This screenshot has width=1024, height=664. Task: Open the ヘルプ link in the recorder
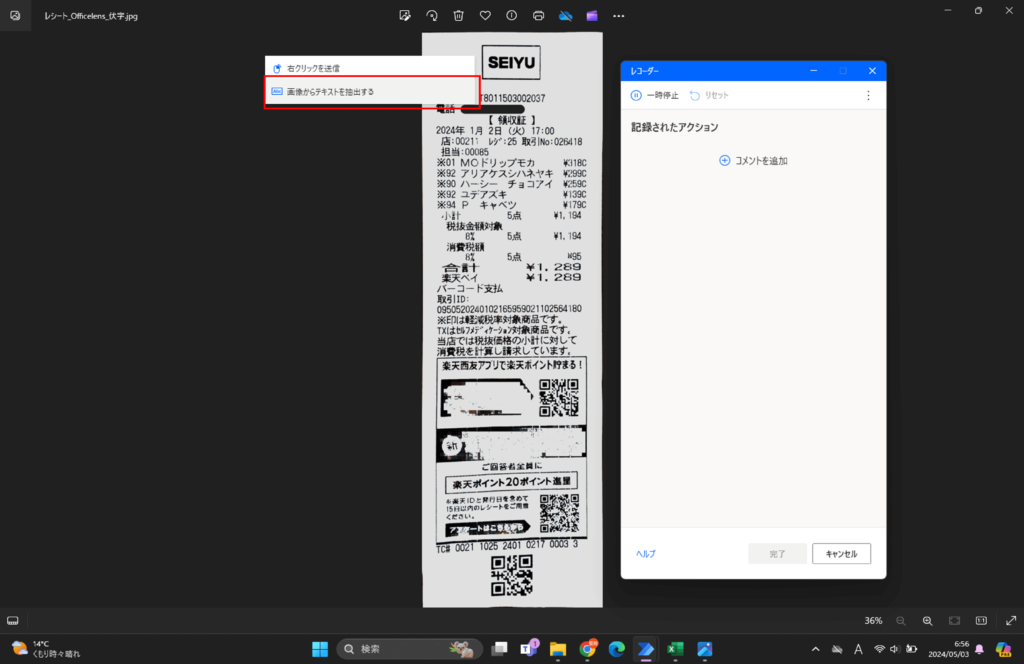tap(646, 554)
